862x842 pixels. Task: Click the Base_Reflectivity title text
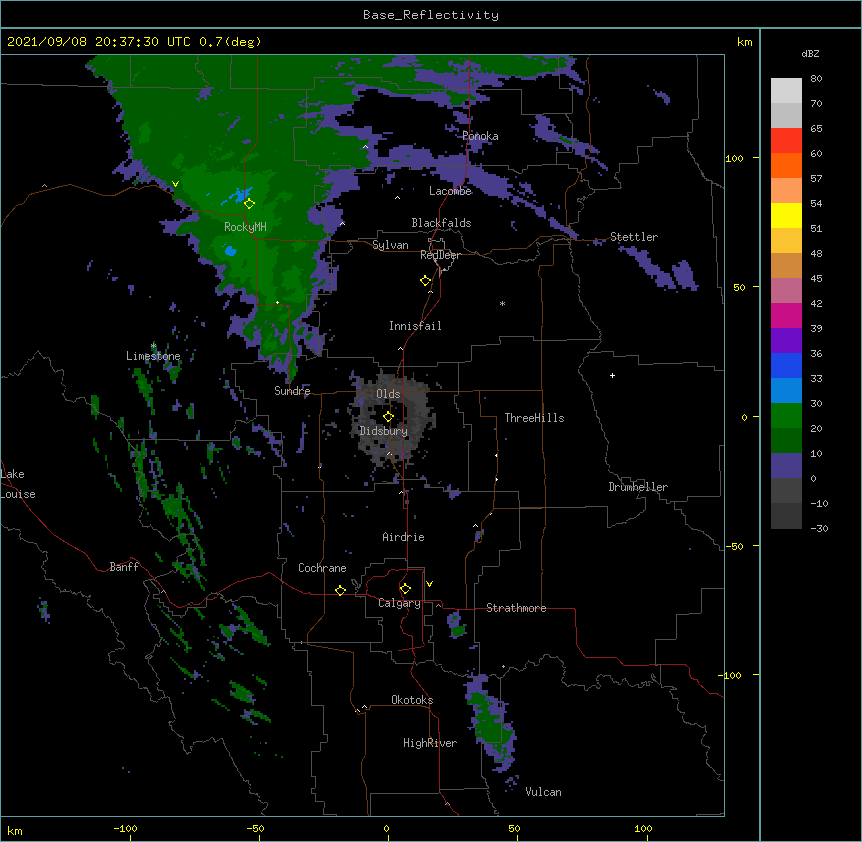click(431, 15)
